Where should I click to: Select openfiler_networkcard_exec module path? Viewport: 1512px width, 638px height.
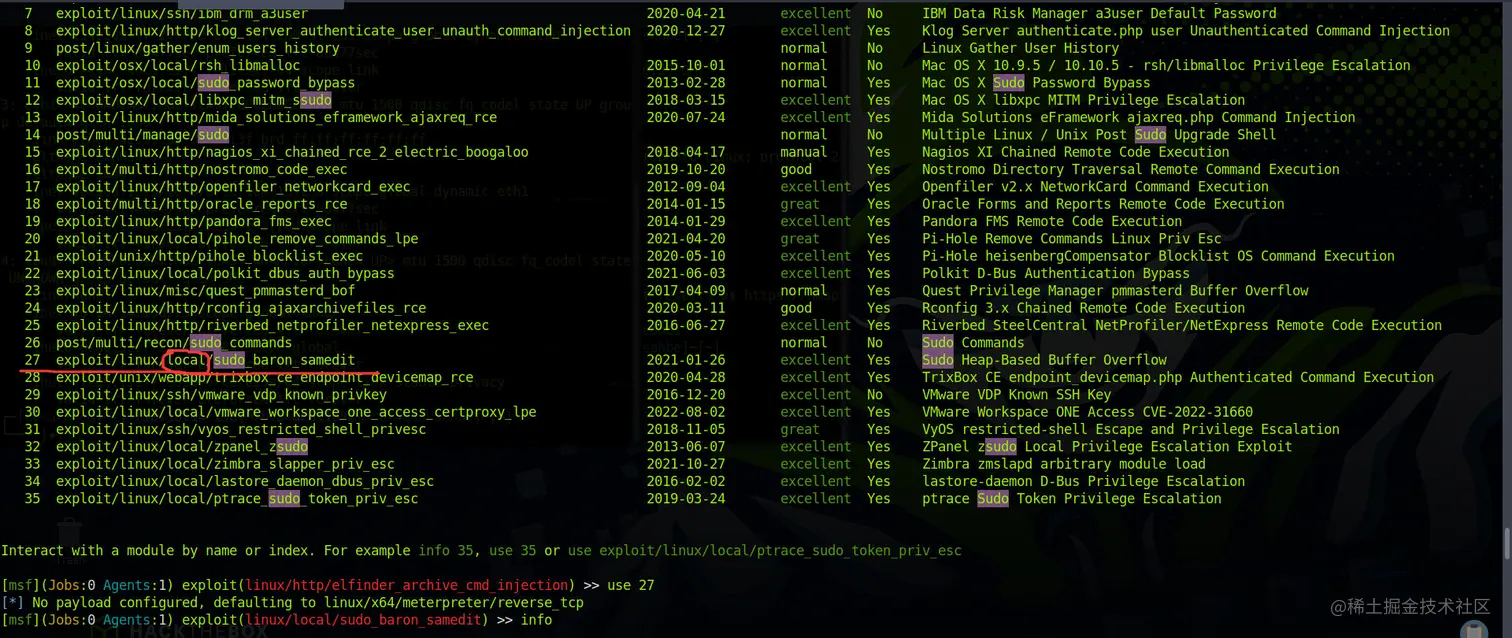point(233,187)
